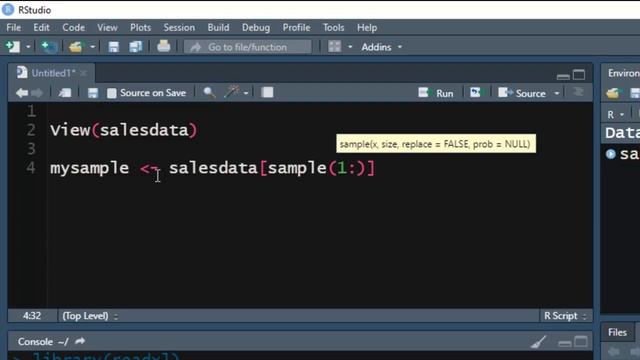Maximize the console pane

click(581, 342)
